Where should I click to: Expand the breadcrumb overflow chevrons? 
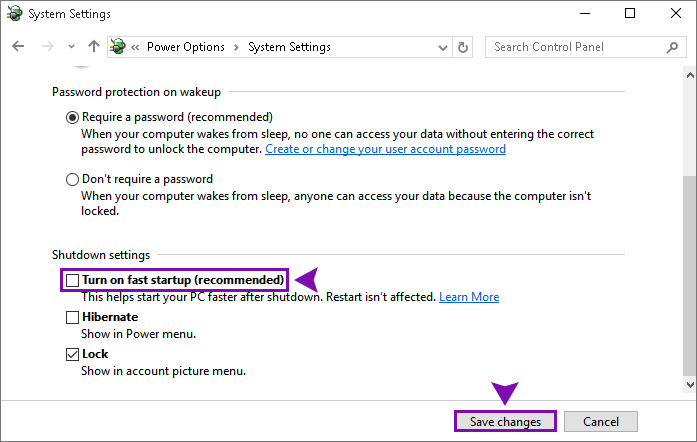[x=135, y=47]
